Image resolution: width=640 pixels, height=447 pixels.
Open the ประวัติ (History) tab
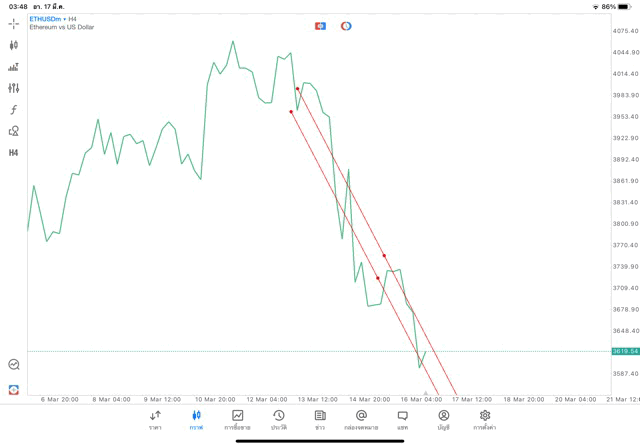pyautogui.click(x=278, y=420)
